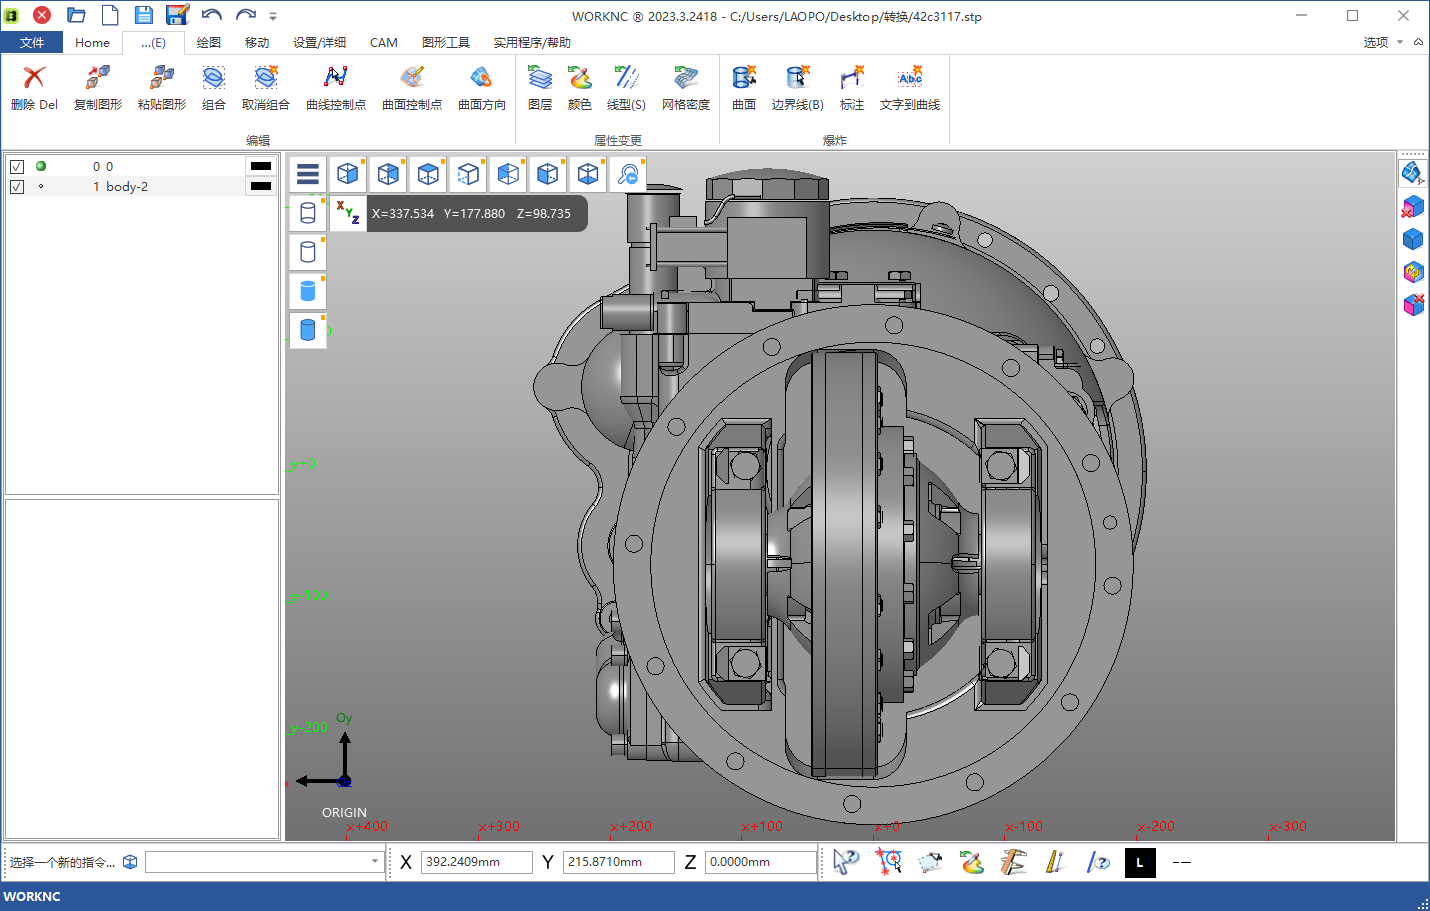Switch to the Home tab
This screenshot has width=1430, height=911.
tap(92, 42)
